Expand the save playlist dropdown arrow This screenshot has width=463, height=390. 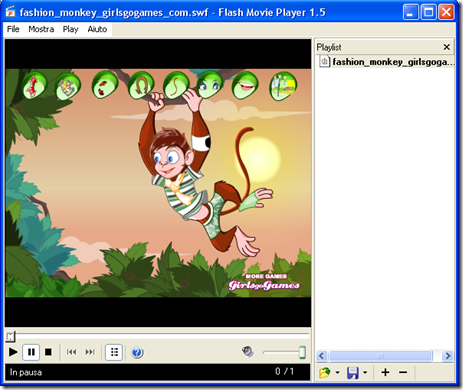tap(365, 372)
